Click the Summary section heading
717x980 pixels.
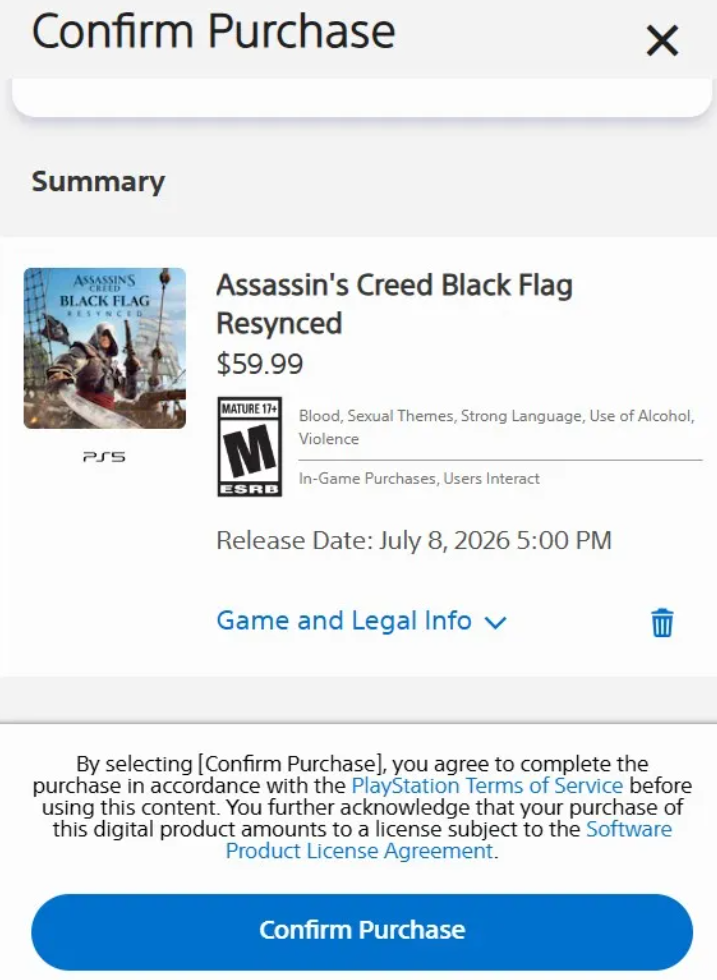pos(98,182)
